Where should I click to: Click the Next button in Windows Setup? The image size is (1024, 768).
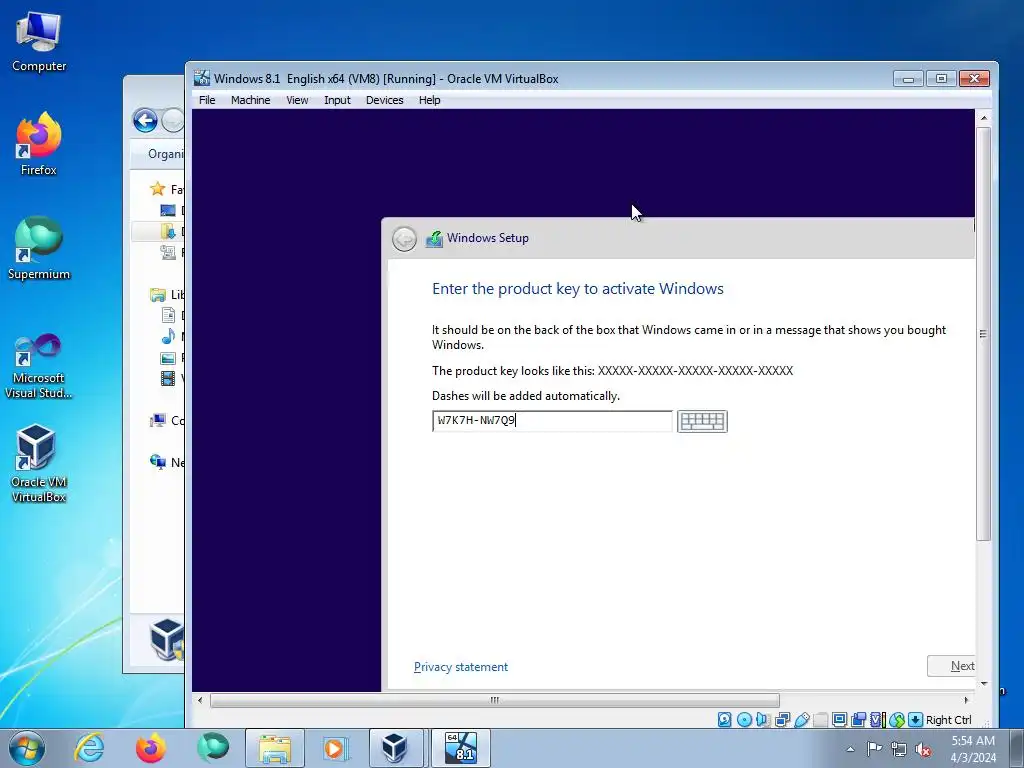pyautogui.click(x=951, y=666)
